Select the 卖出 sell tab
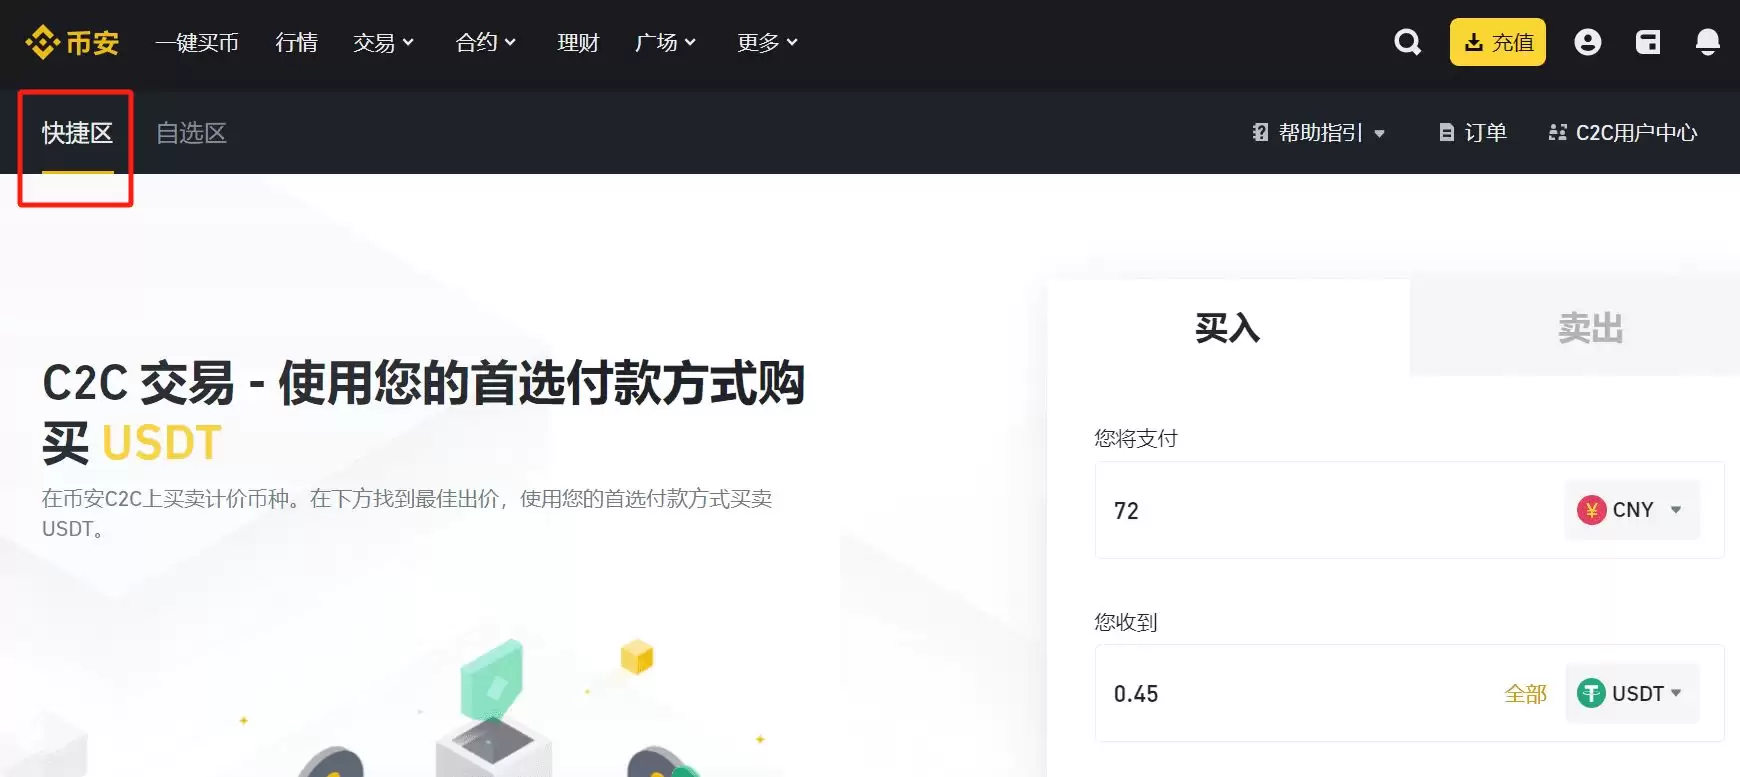The height and width of the screenshot is (777, 1740). 1590,328
